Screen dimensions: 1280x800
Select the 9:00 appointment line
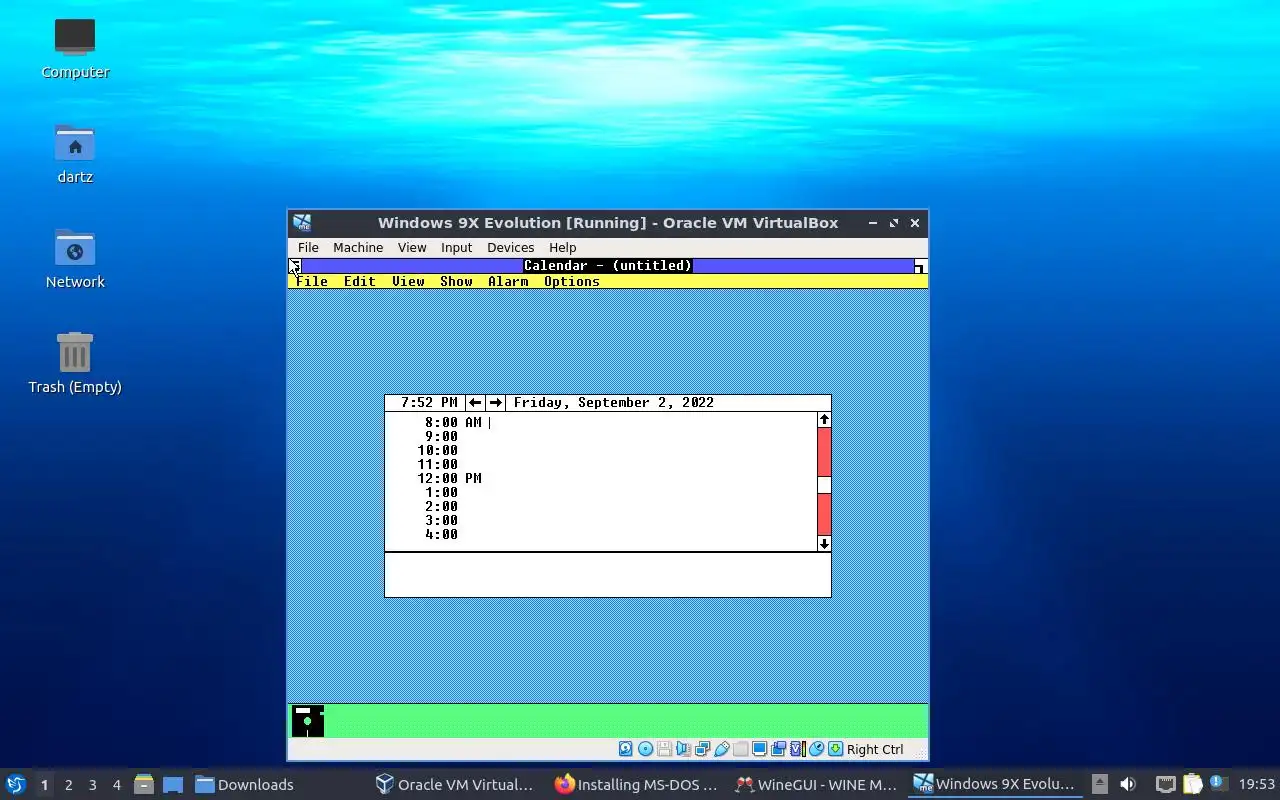point(601,436)
